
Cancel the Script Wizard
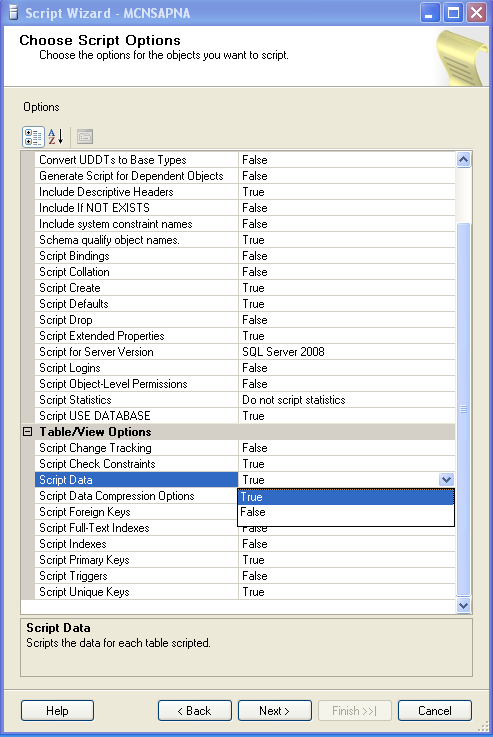click(435, 711)
